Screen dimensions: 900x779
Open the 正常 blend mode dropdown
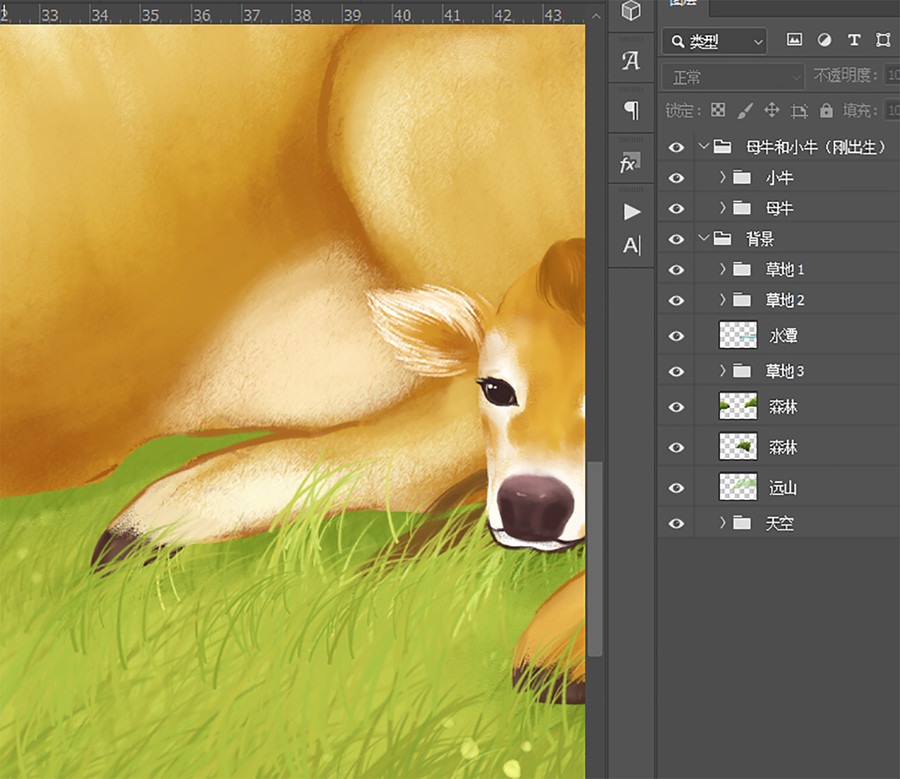point(733,76)
